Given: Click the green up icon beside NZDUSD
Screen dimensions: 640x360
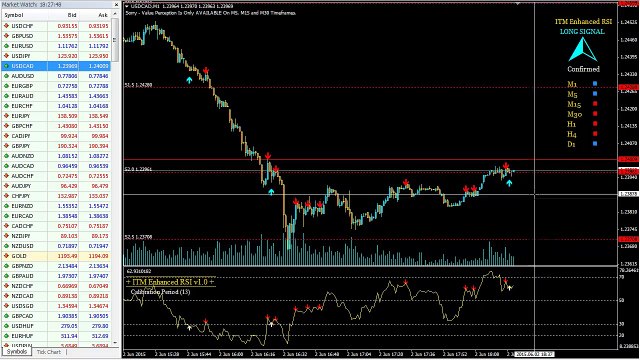Looking at the screenshot, I should (x=6, y=246).
